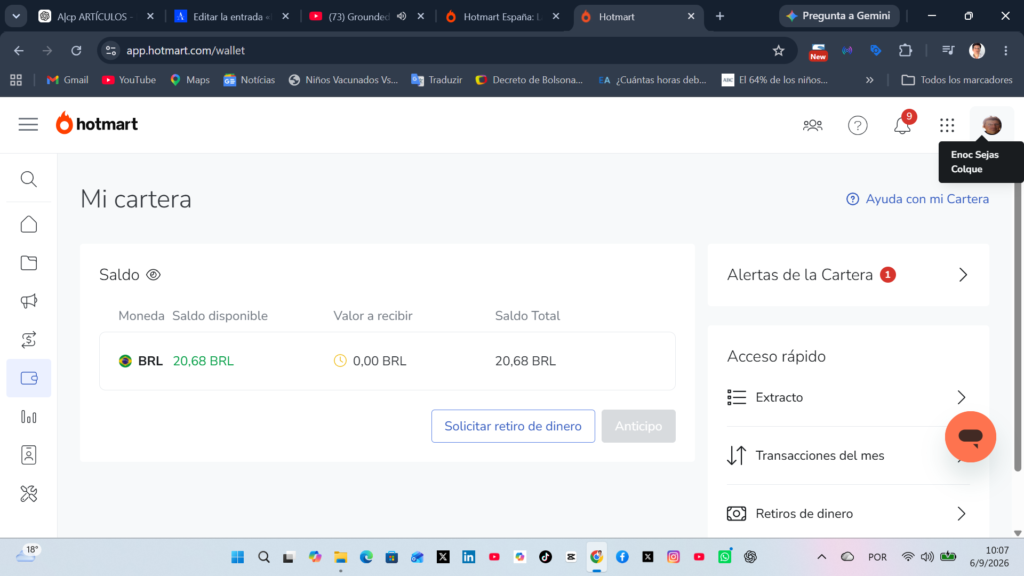Viewport: 1024px width, 576px height.
Task: Open the Extracto quick access entry
Action: click(x=848, y=397)
